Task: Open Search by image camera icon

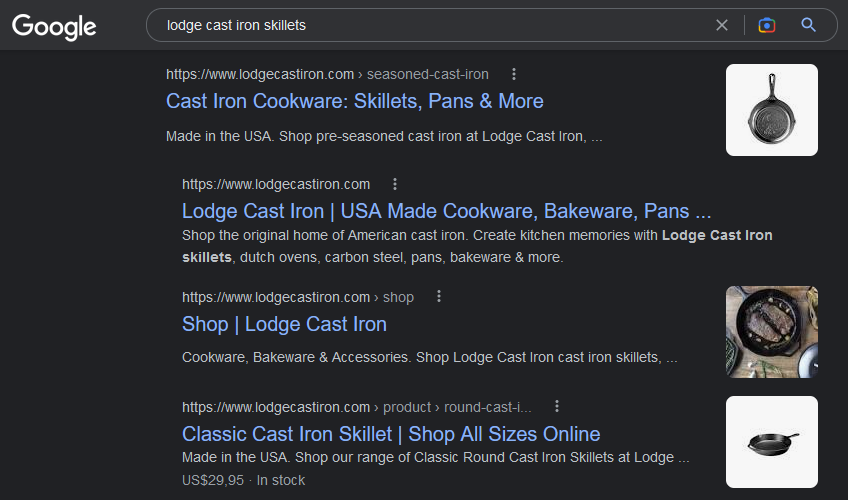Action: 767,25
